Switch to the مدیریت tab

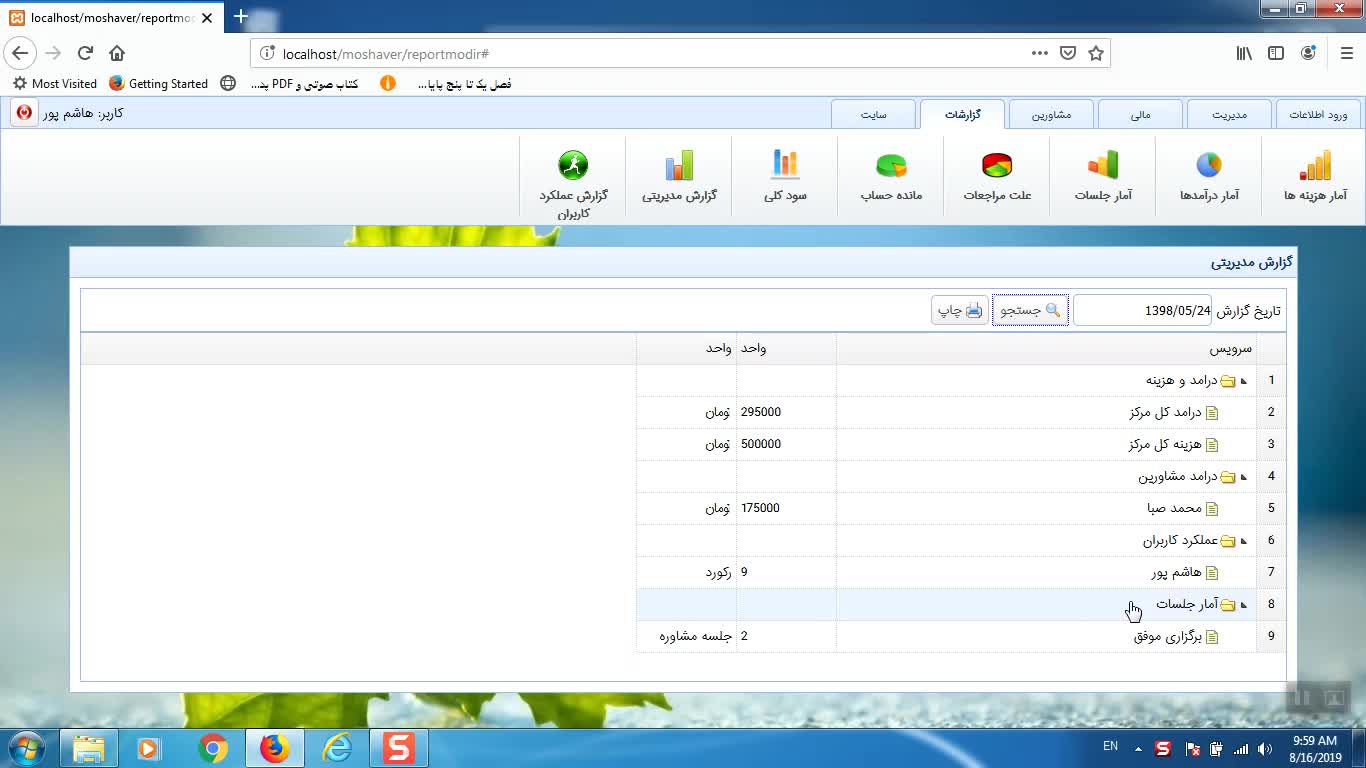pyautogui.click(x=1229, y=115)
